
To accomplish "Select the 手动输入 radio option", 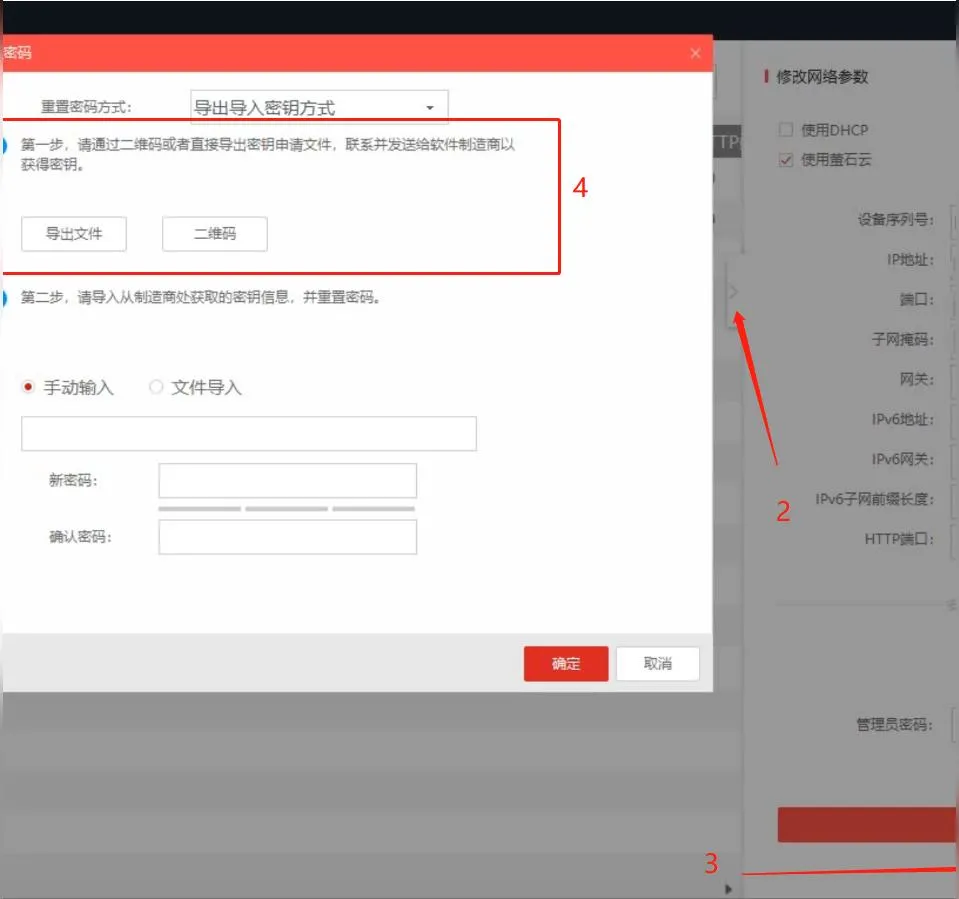I will click(28, 387).
